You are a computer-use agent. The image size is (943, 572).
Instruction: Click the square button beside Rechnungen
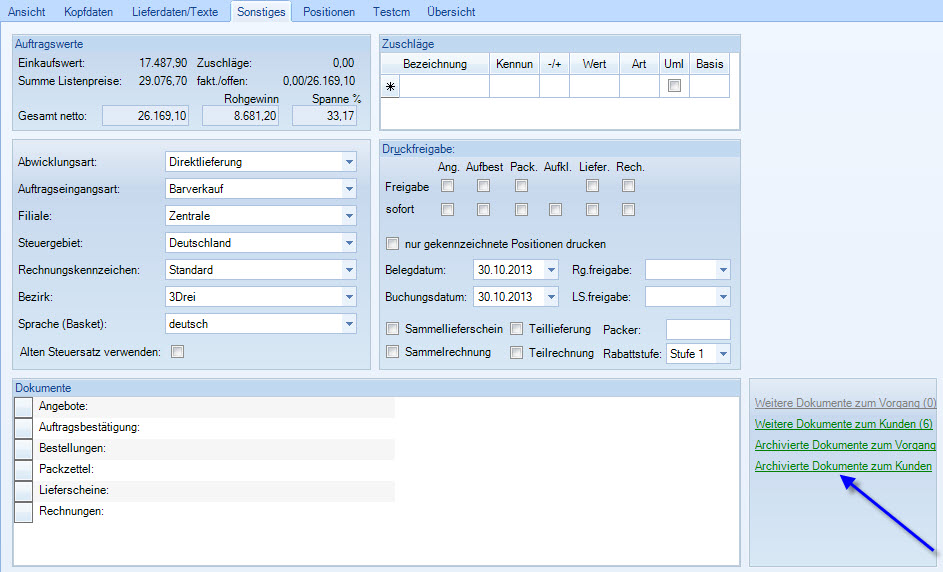24,511
